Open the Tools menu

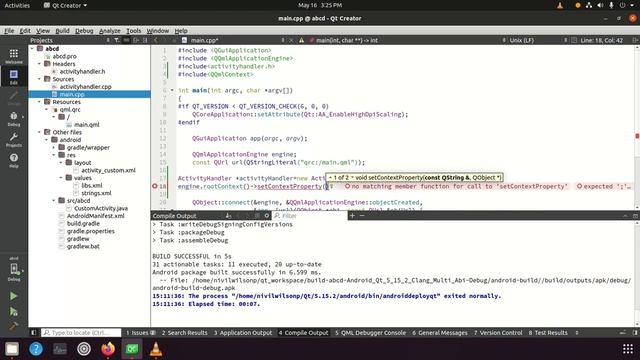[133, 31]
